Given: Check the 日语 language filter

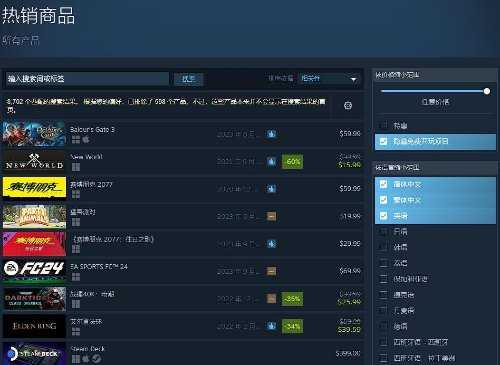Looking at the screenshot, I should tap(384, 231).
